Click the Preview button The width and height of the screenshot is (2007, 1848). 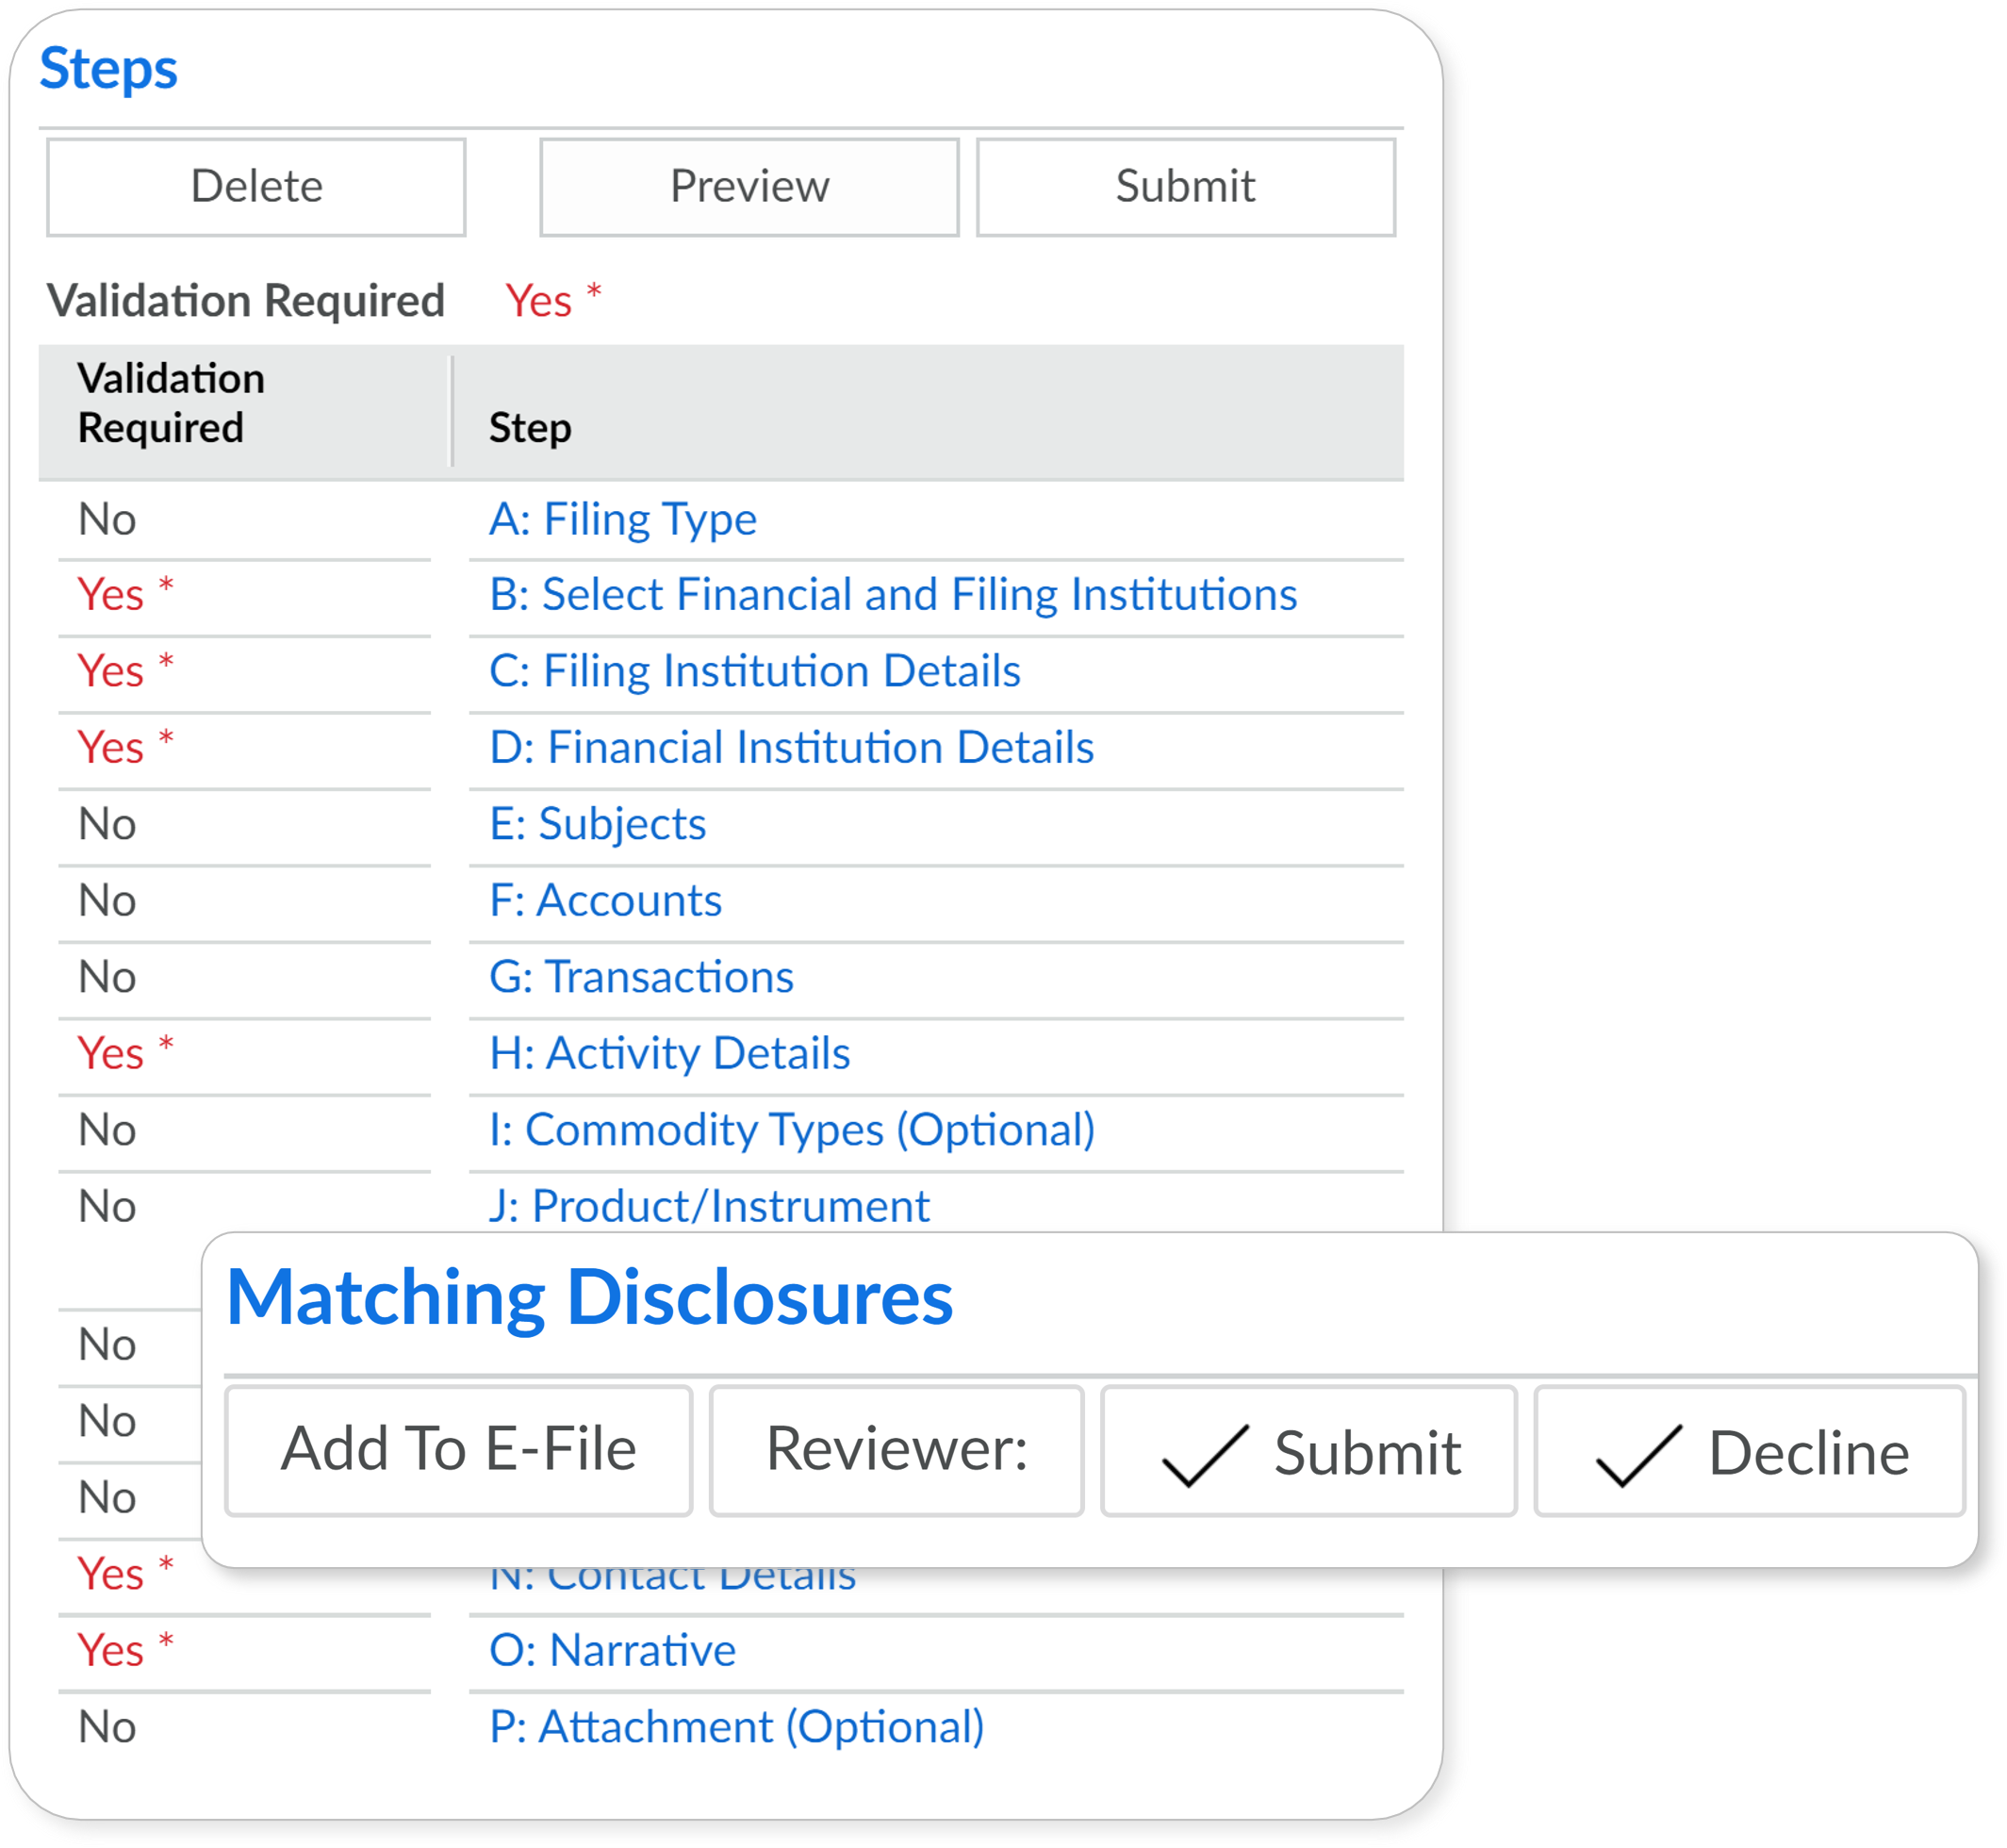[749, 187]
